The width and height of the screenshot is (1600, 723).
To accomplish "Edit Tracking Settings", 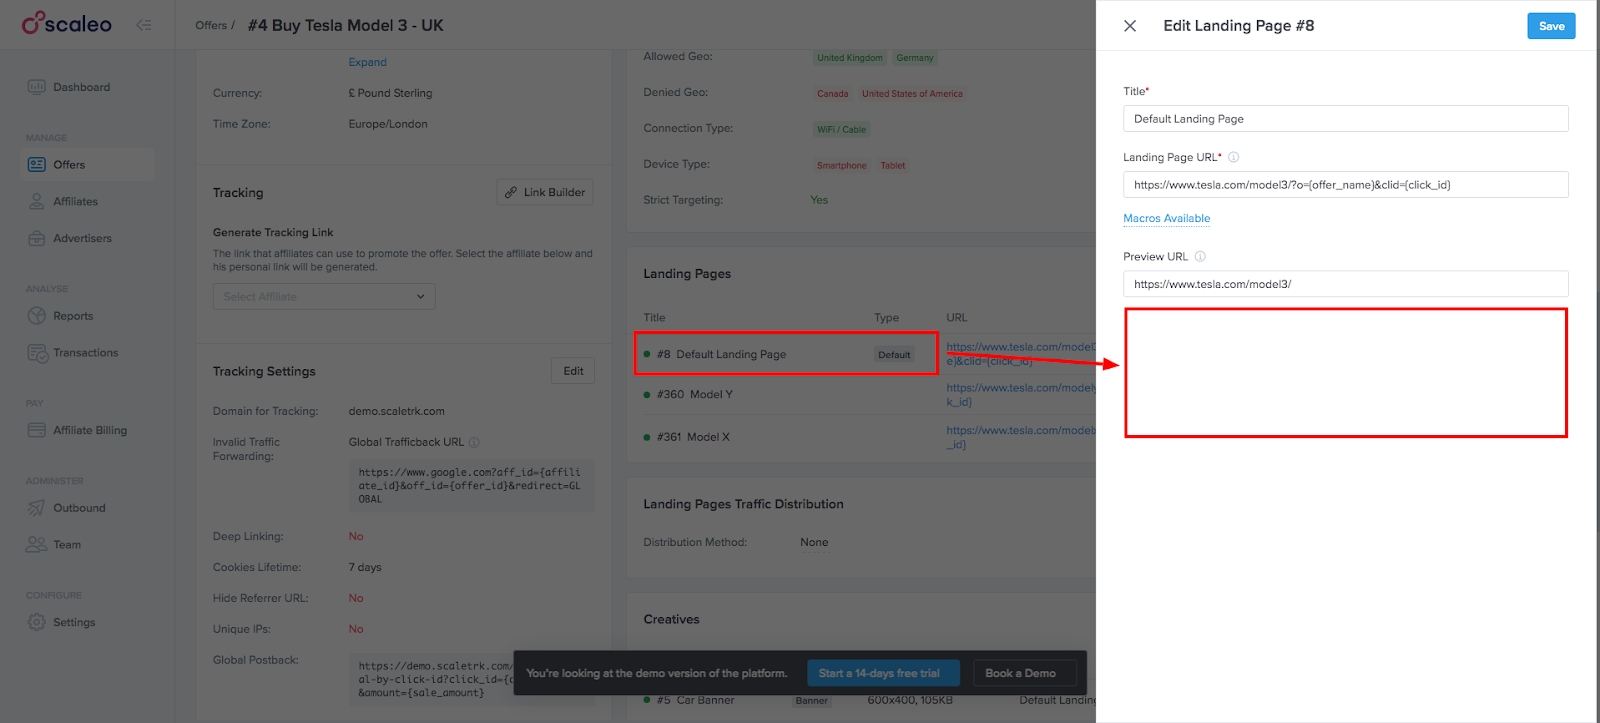I will point(573,371).
